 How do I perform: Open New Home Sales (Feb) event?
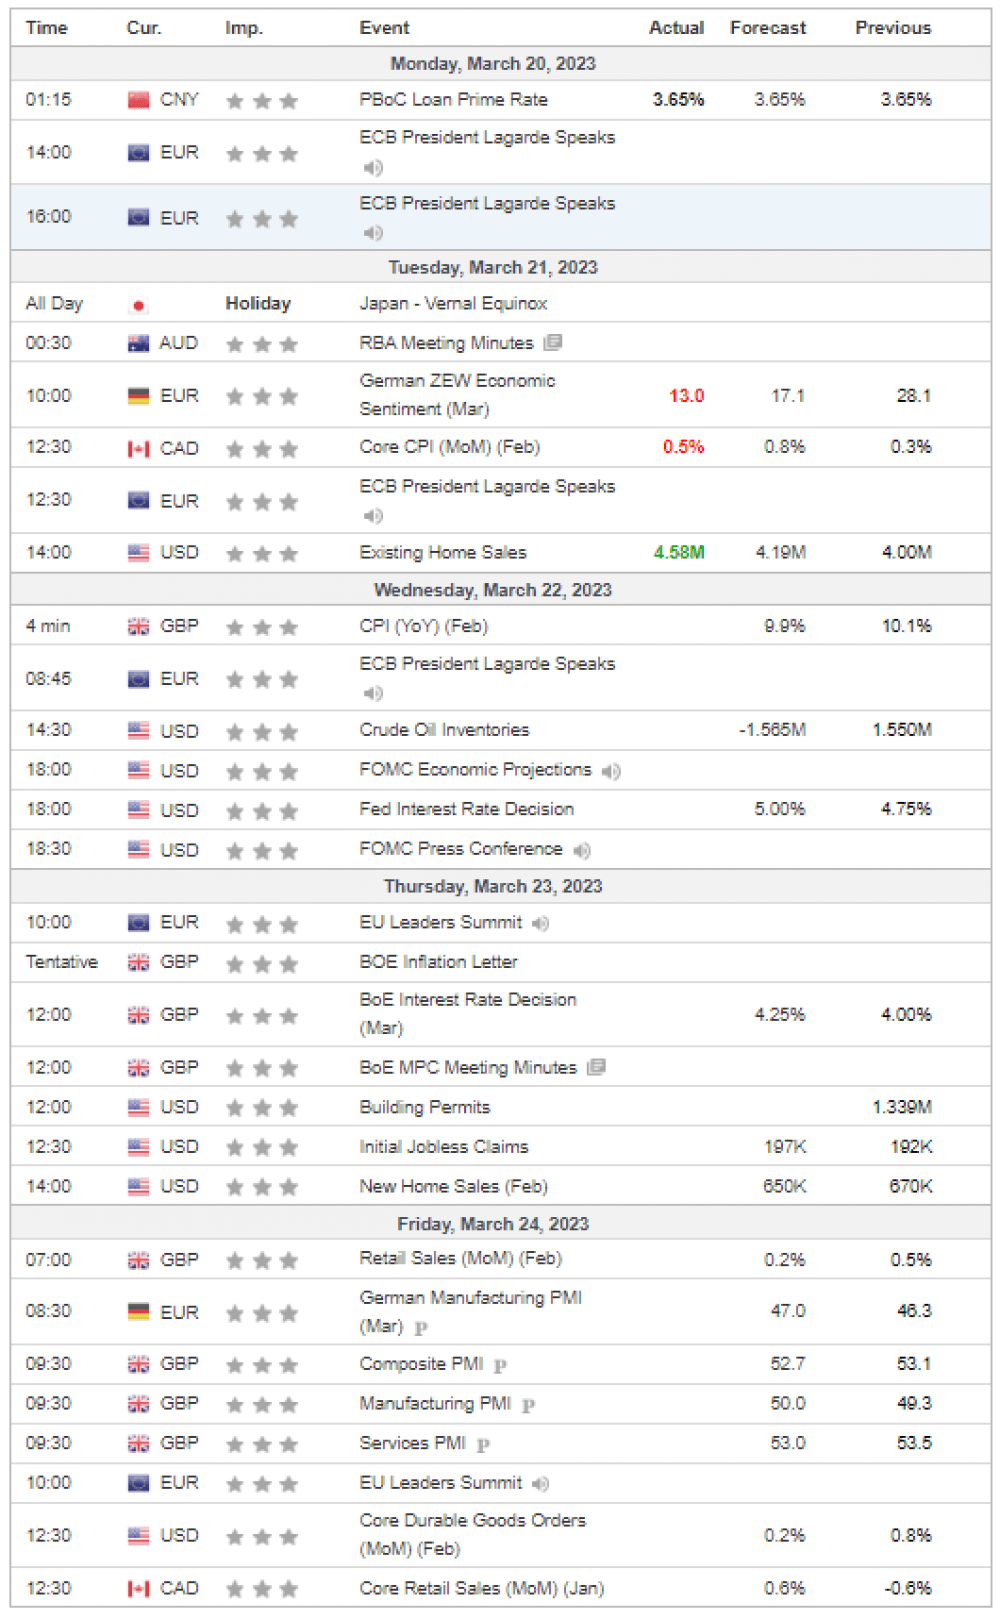tap(454, 1187)
